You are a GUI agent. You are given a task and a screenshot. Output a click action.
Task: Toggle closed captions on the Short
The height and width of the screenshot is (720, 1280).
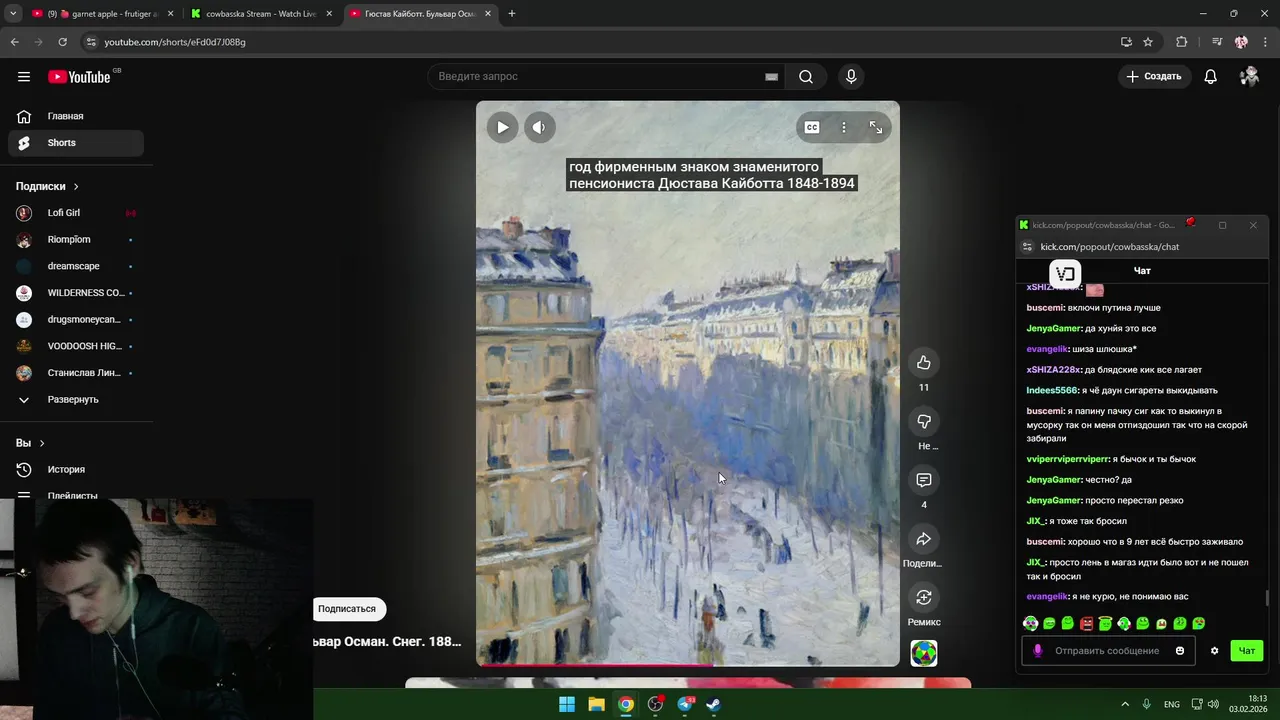pyautogui.click(x=812, y=127)
